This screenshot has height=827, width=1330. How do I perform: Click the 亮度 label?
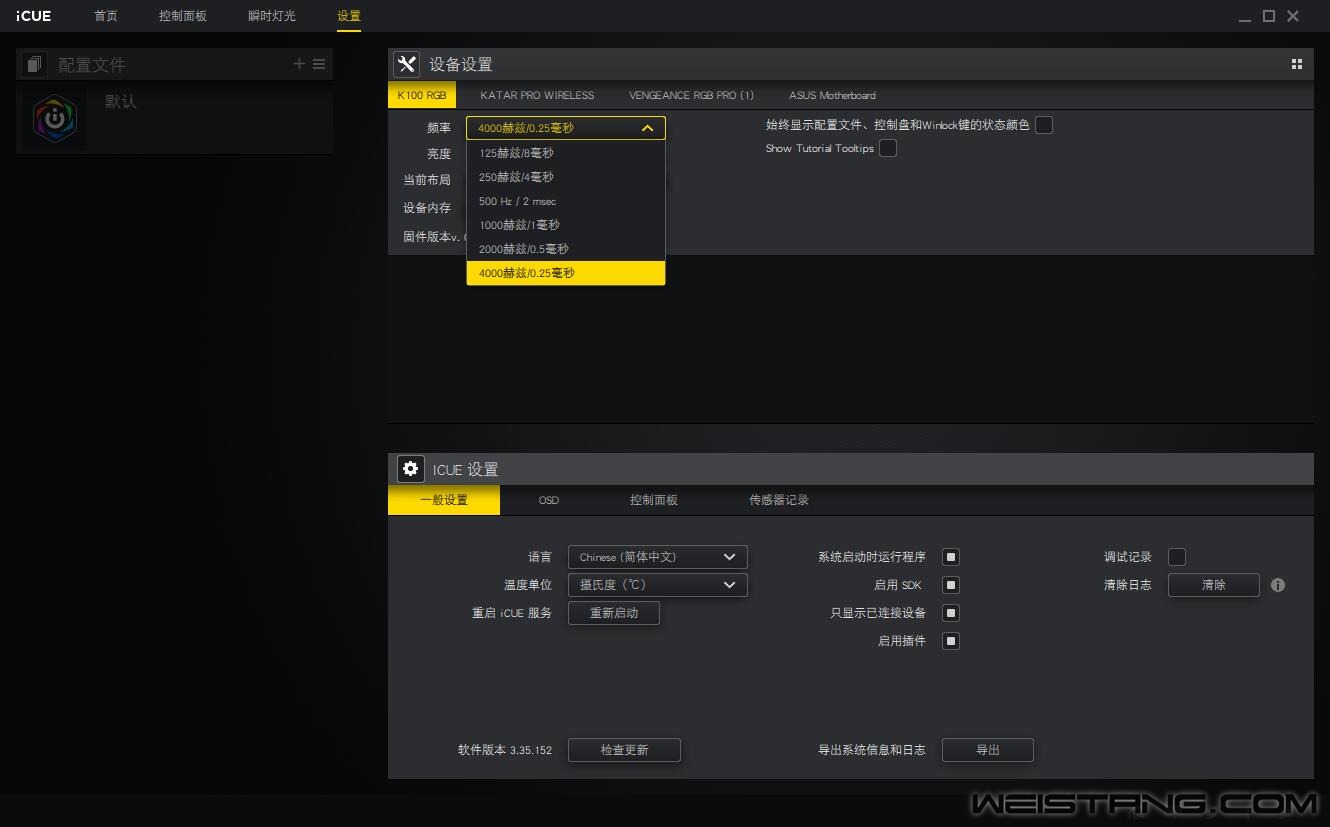click(439, 154)
